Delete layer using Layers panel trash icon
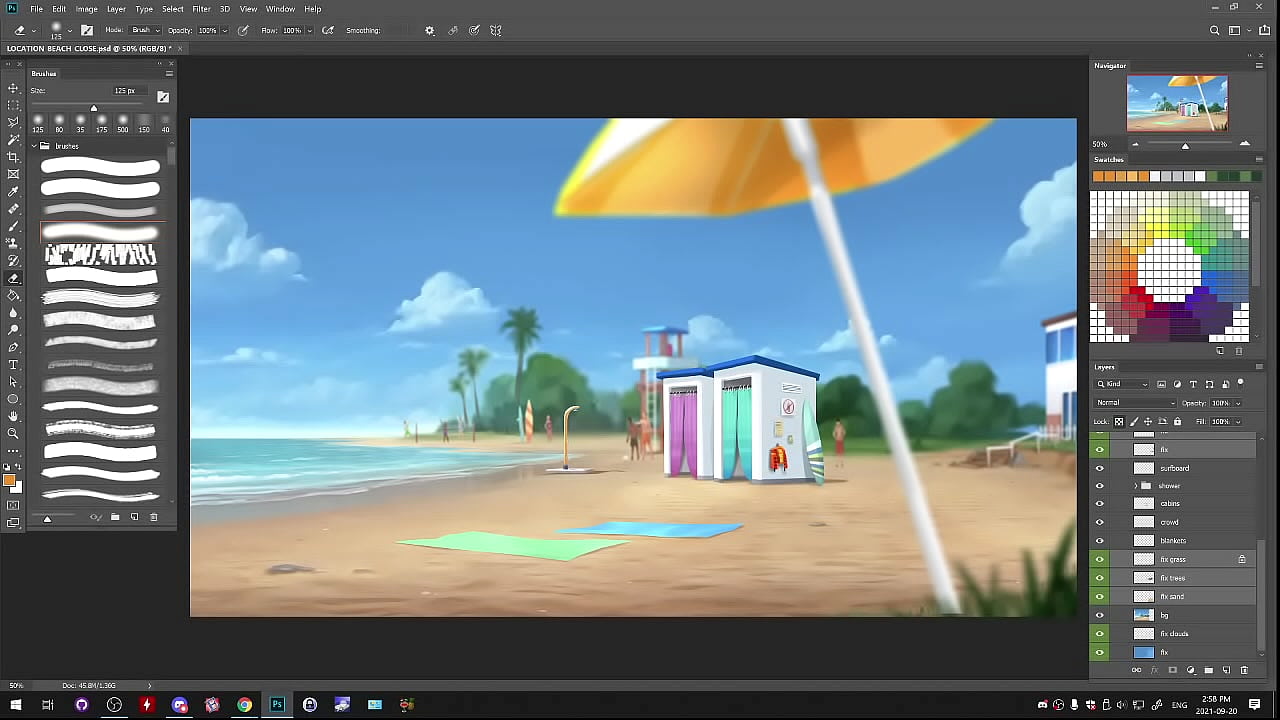This screenshot has width=1280, height=720. pyautogui.click(x=1244, y=670)
